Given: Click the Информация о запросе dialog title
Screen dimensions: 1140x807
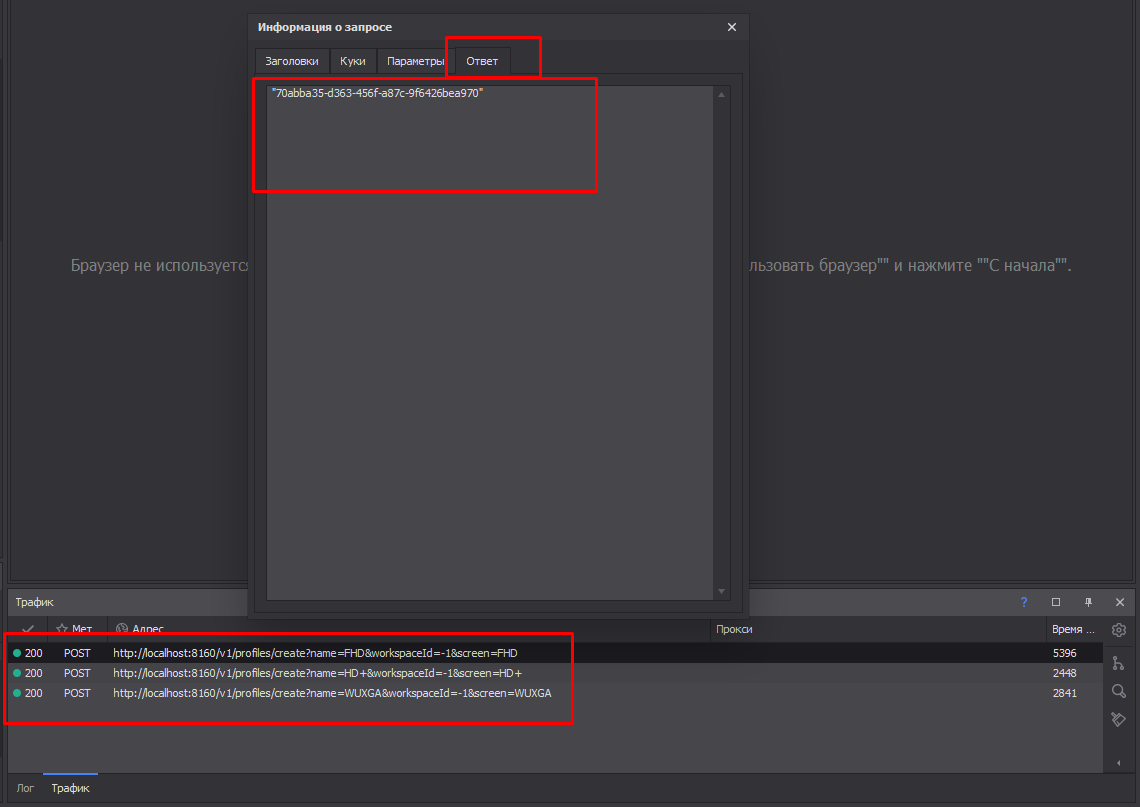Looking at the screenshot, I should (x=324, y=27).
